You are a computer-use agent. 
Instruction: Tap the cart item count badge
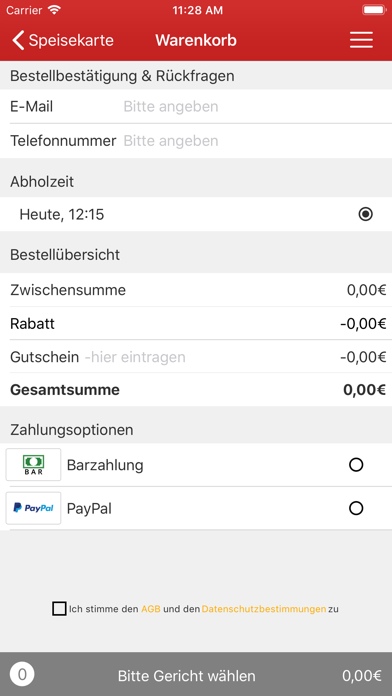tap(22, 675)
